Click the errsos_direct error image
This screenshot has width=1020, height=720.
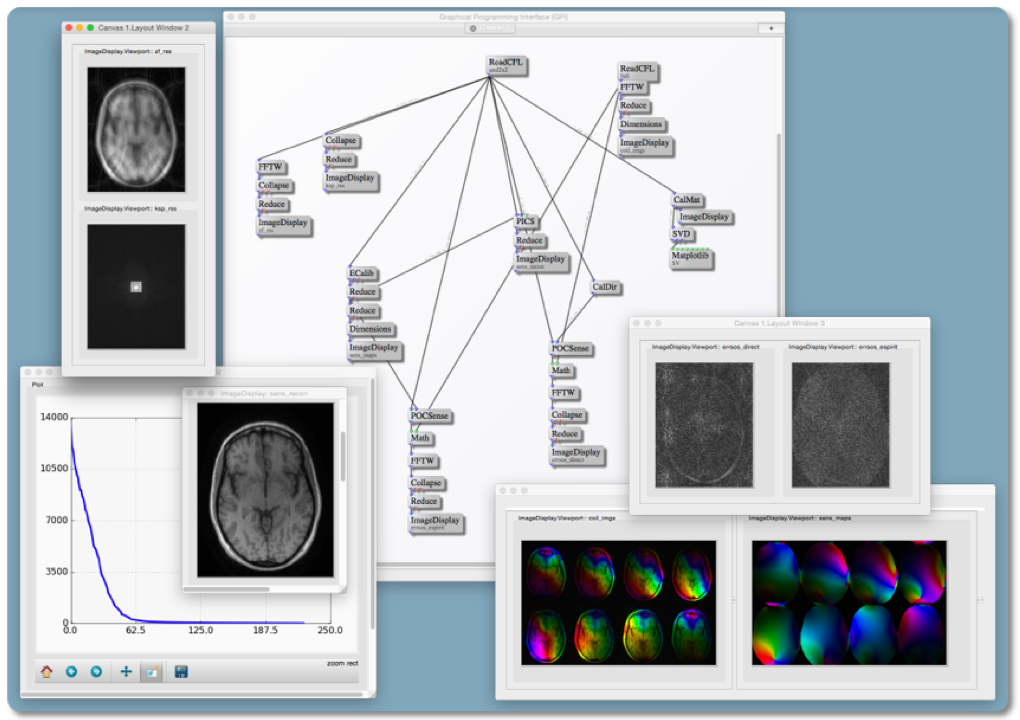[x=703, y=424]
